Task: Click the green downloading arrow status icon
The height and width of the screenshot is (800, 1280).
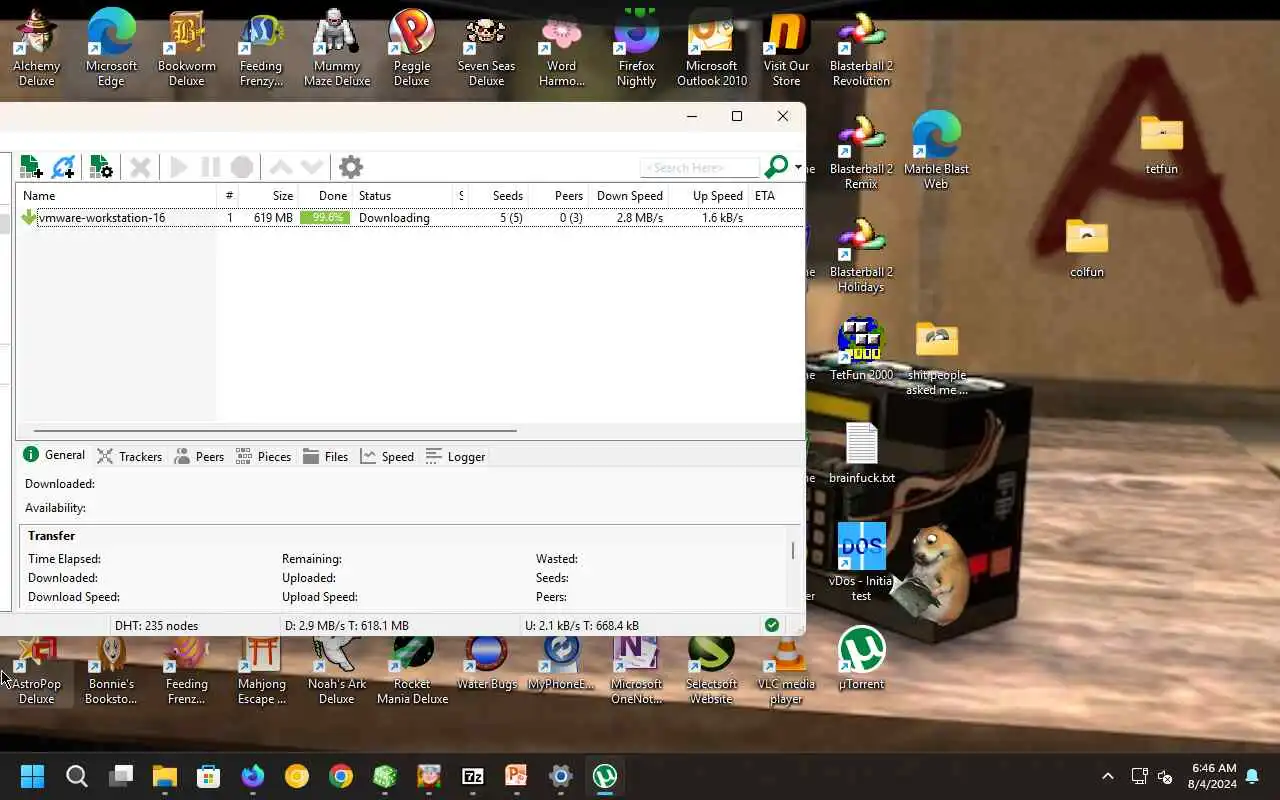Action: coord(29,217)
